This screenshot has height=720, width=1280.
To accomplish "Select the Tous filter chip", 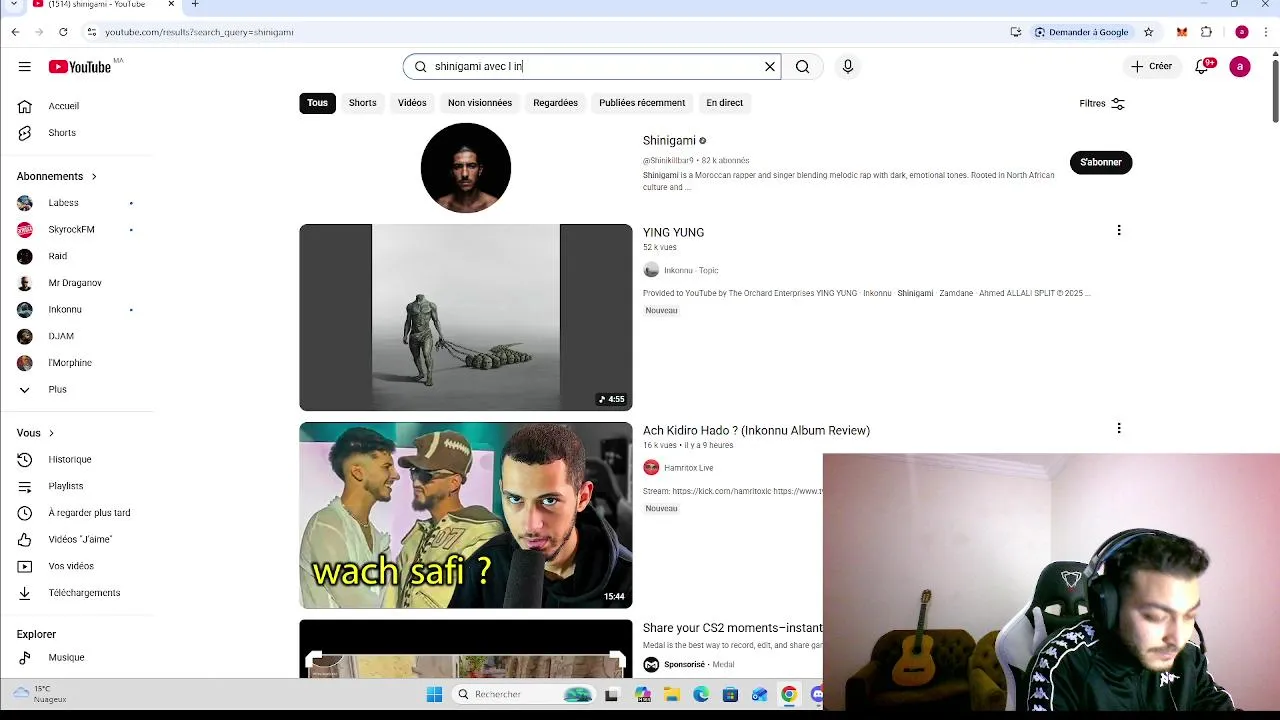I will (317, 103).
